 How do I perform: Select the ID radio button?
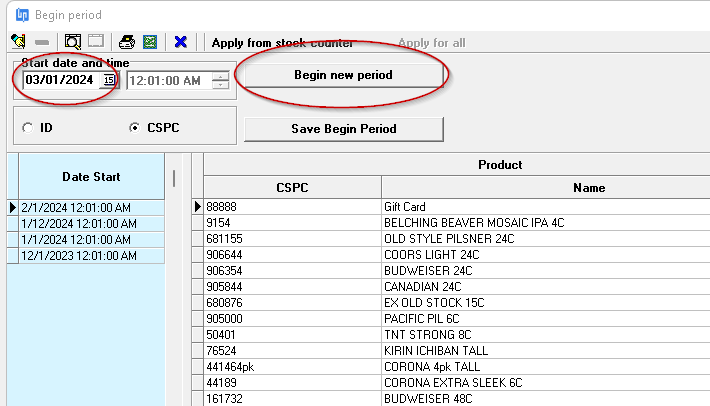[27, 128]
